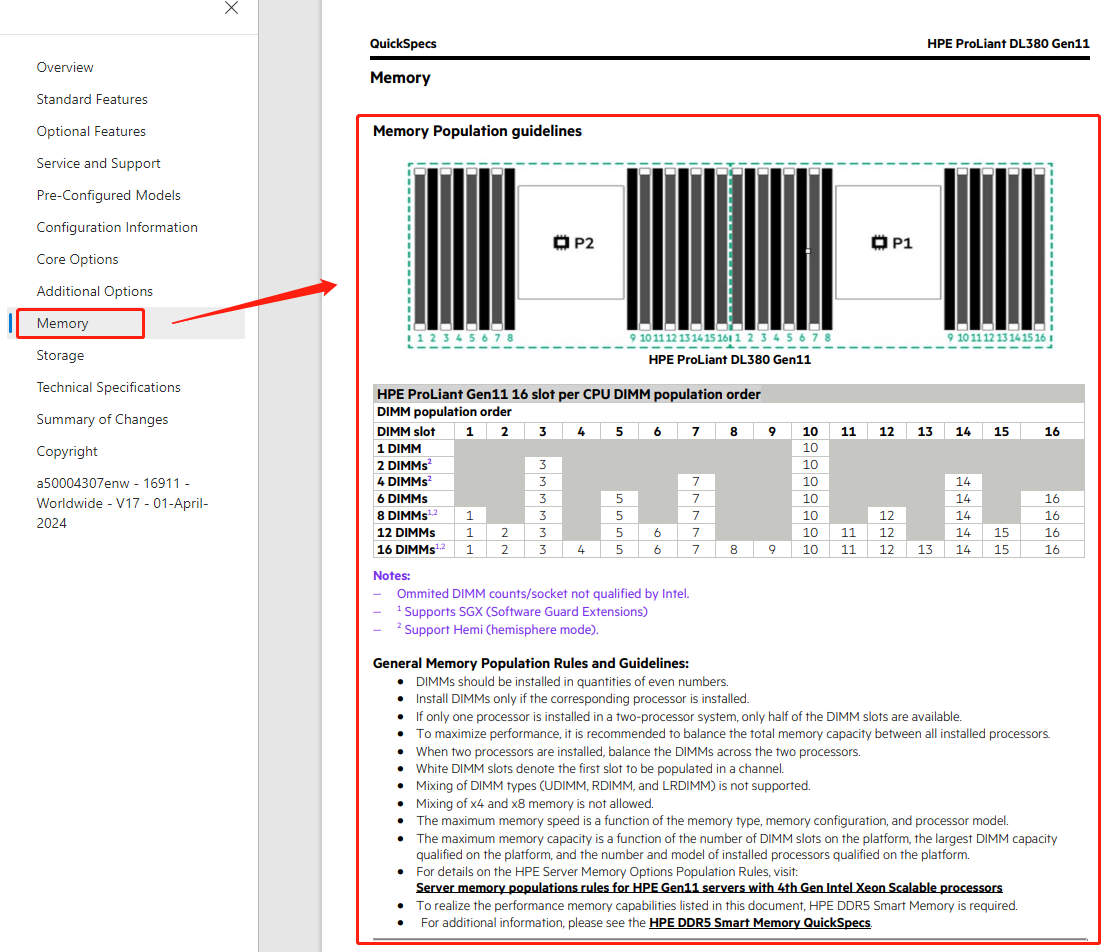
Task: Click the 16 slot per CPU table title
Action: [568, 394]
